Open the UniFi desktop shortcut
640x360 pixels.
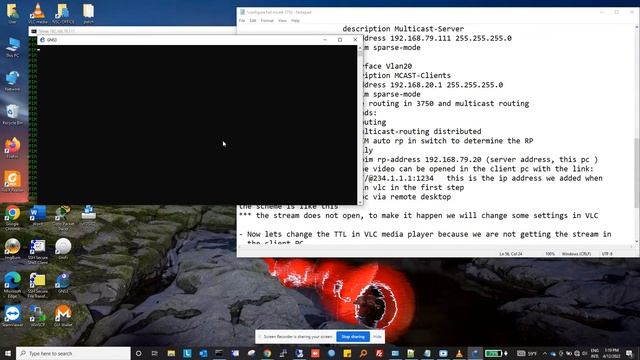(x=63, y=249)
